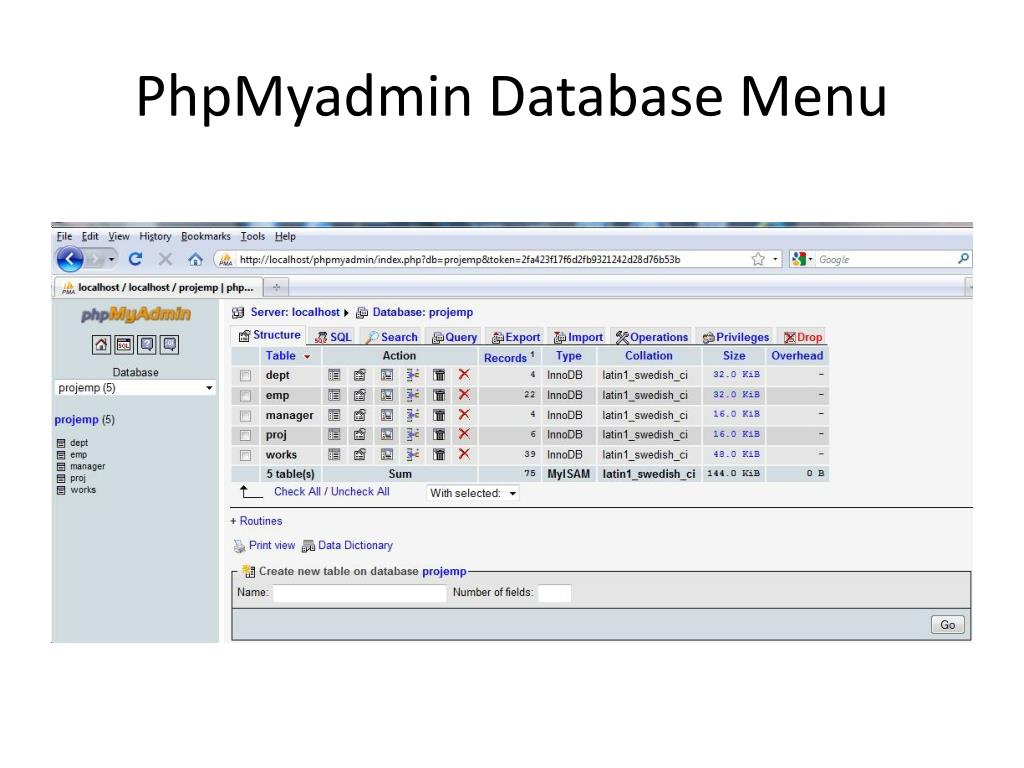
Task: Toggle sort order on the Table column header
Action: tap(287, 356)
